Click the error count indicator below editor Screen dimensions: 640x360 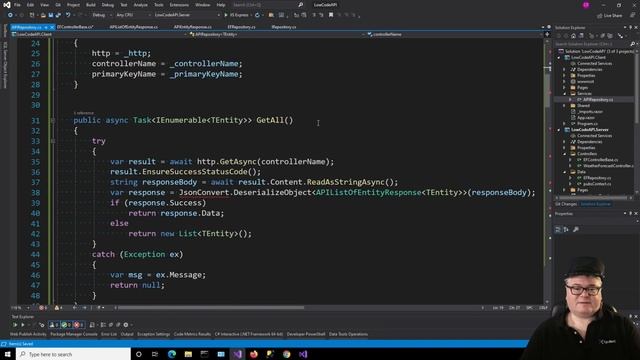coord(43,308)
